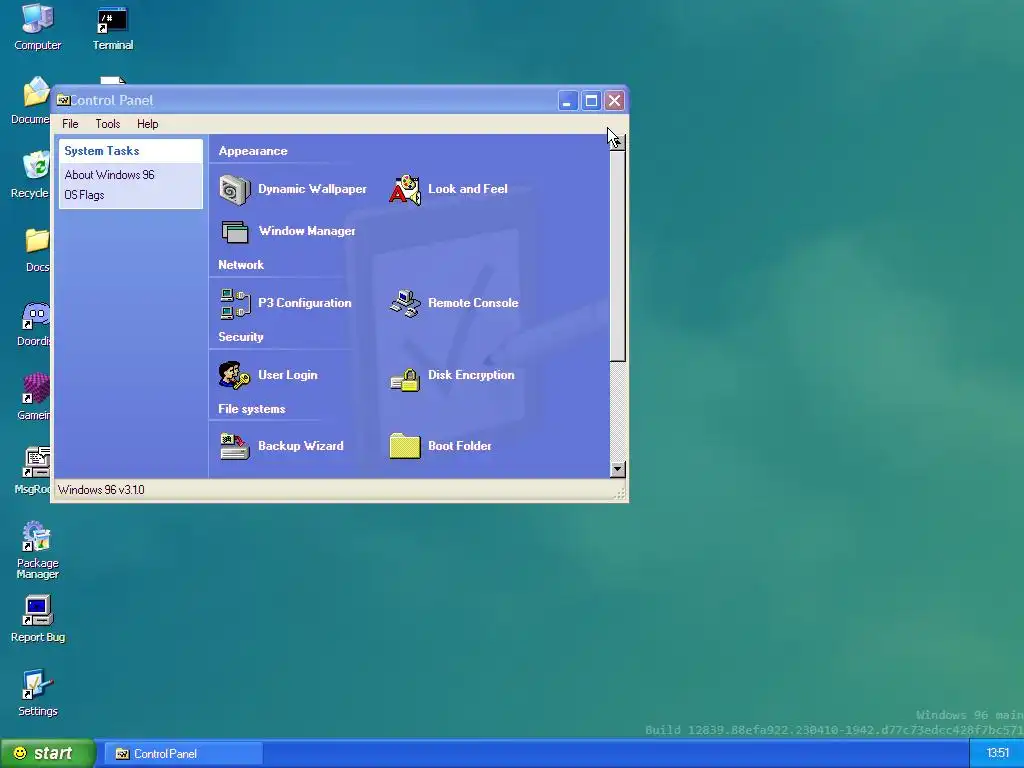Click the Security section heading
Image resolution: width=1024 pixels, height=768 pixels.
pyautogui.click(x=241, y=337)
